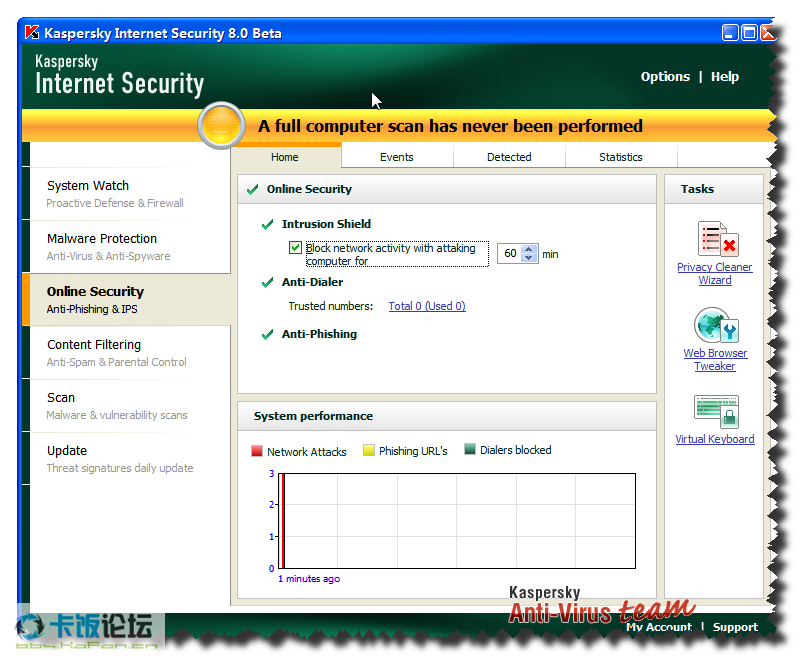This screenshot has width=802, height=663.
Task: Click the Anti-Phishing heading
Action: [x=319, y=335]
